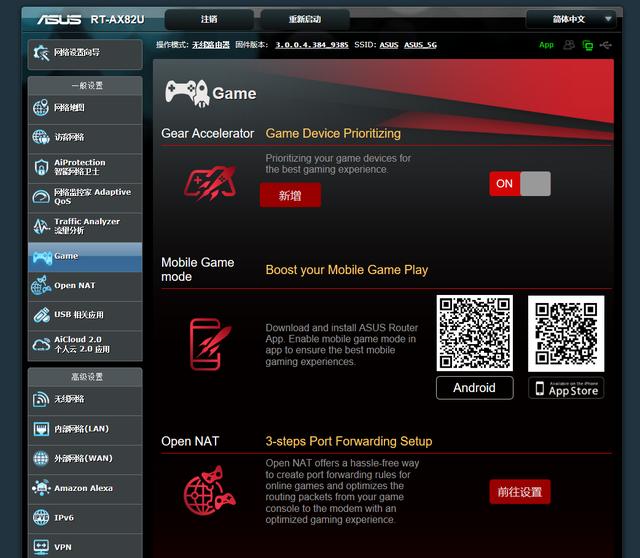
Task: Open the VPN menu item
Action: (x=85, y=546)
